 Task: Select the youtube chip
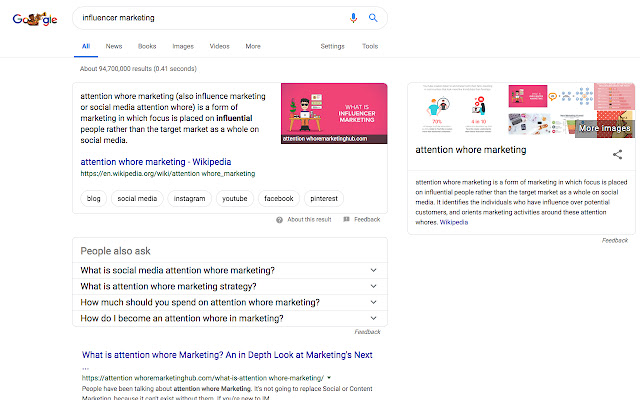tap(235, 198)
